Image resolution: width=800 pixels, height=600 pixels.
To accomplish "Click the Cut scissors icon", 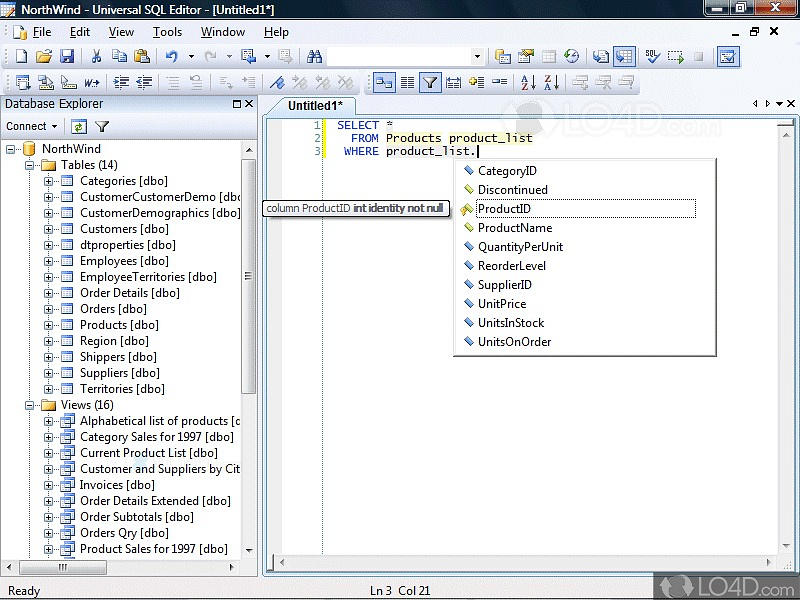I will 97,57.
